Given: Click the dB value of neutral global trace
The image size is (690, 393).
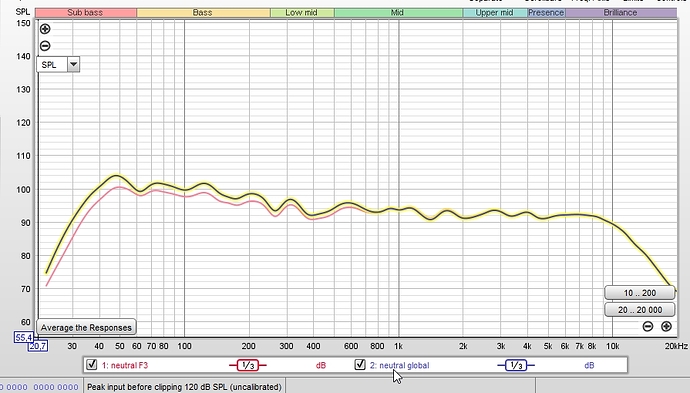Looking at the screenshot, I should coord(589,365).
